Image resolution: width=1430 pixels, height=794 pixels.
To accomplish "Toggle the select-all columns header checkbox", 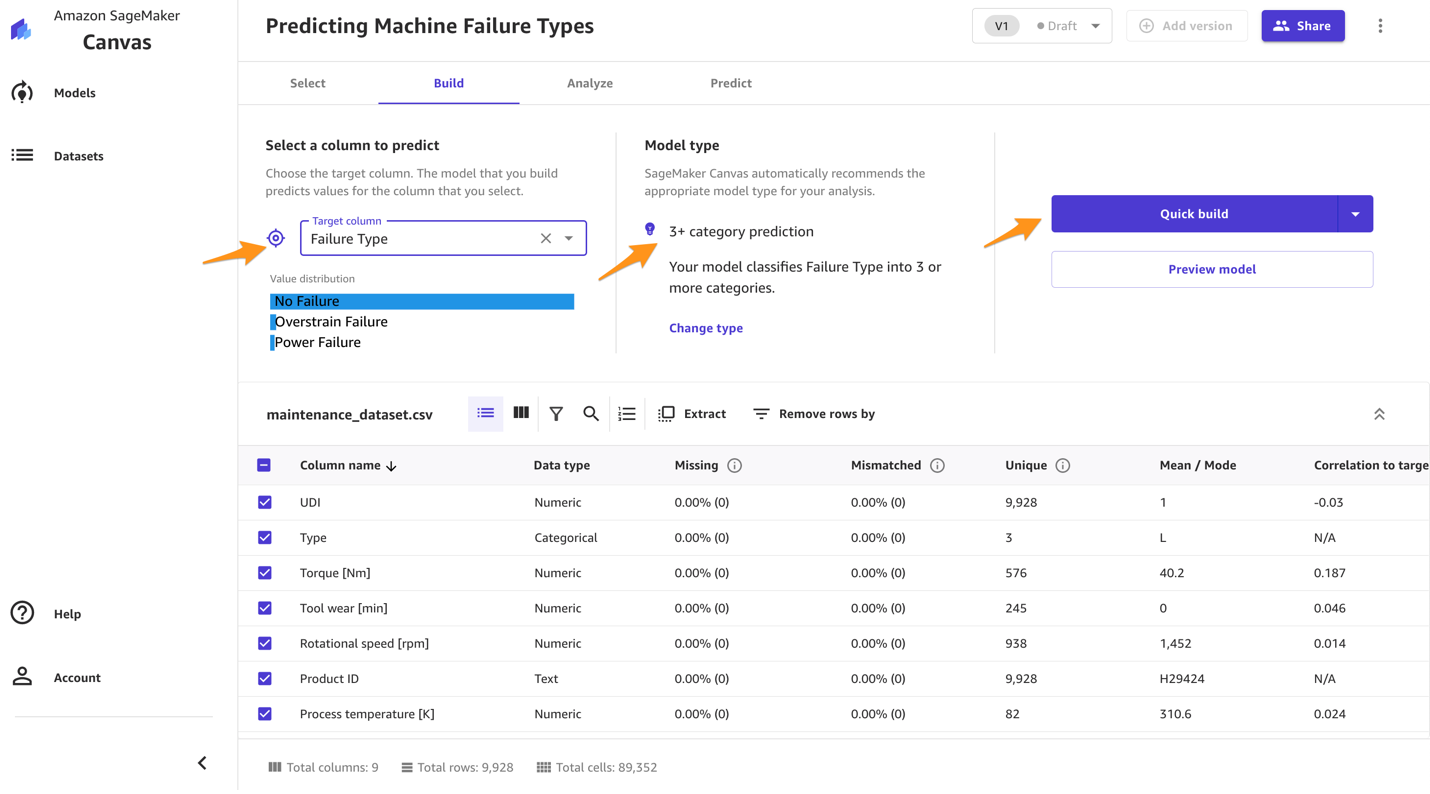I will pyautogui.click(x=264, y=465).
